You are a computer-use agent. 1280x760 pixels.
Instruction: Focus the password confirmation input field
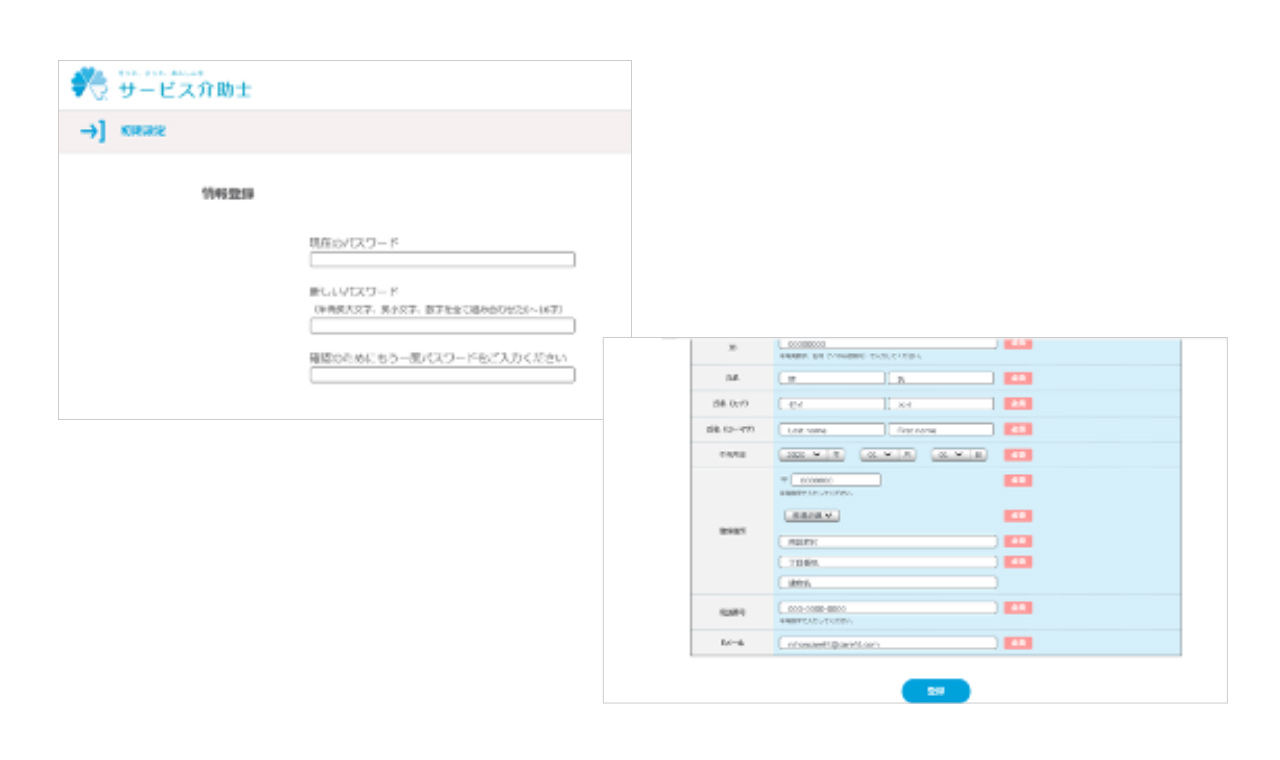[x=442, y=375]
